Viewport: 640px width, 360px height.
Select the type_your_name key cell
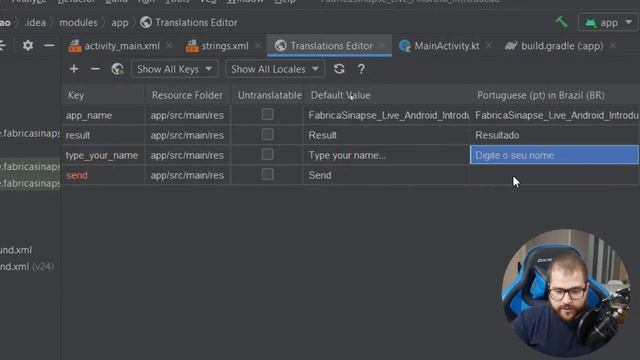point(103,155)
